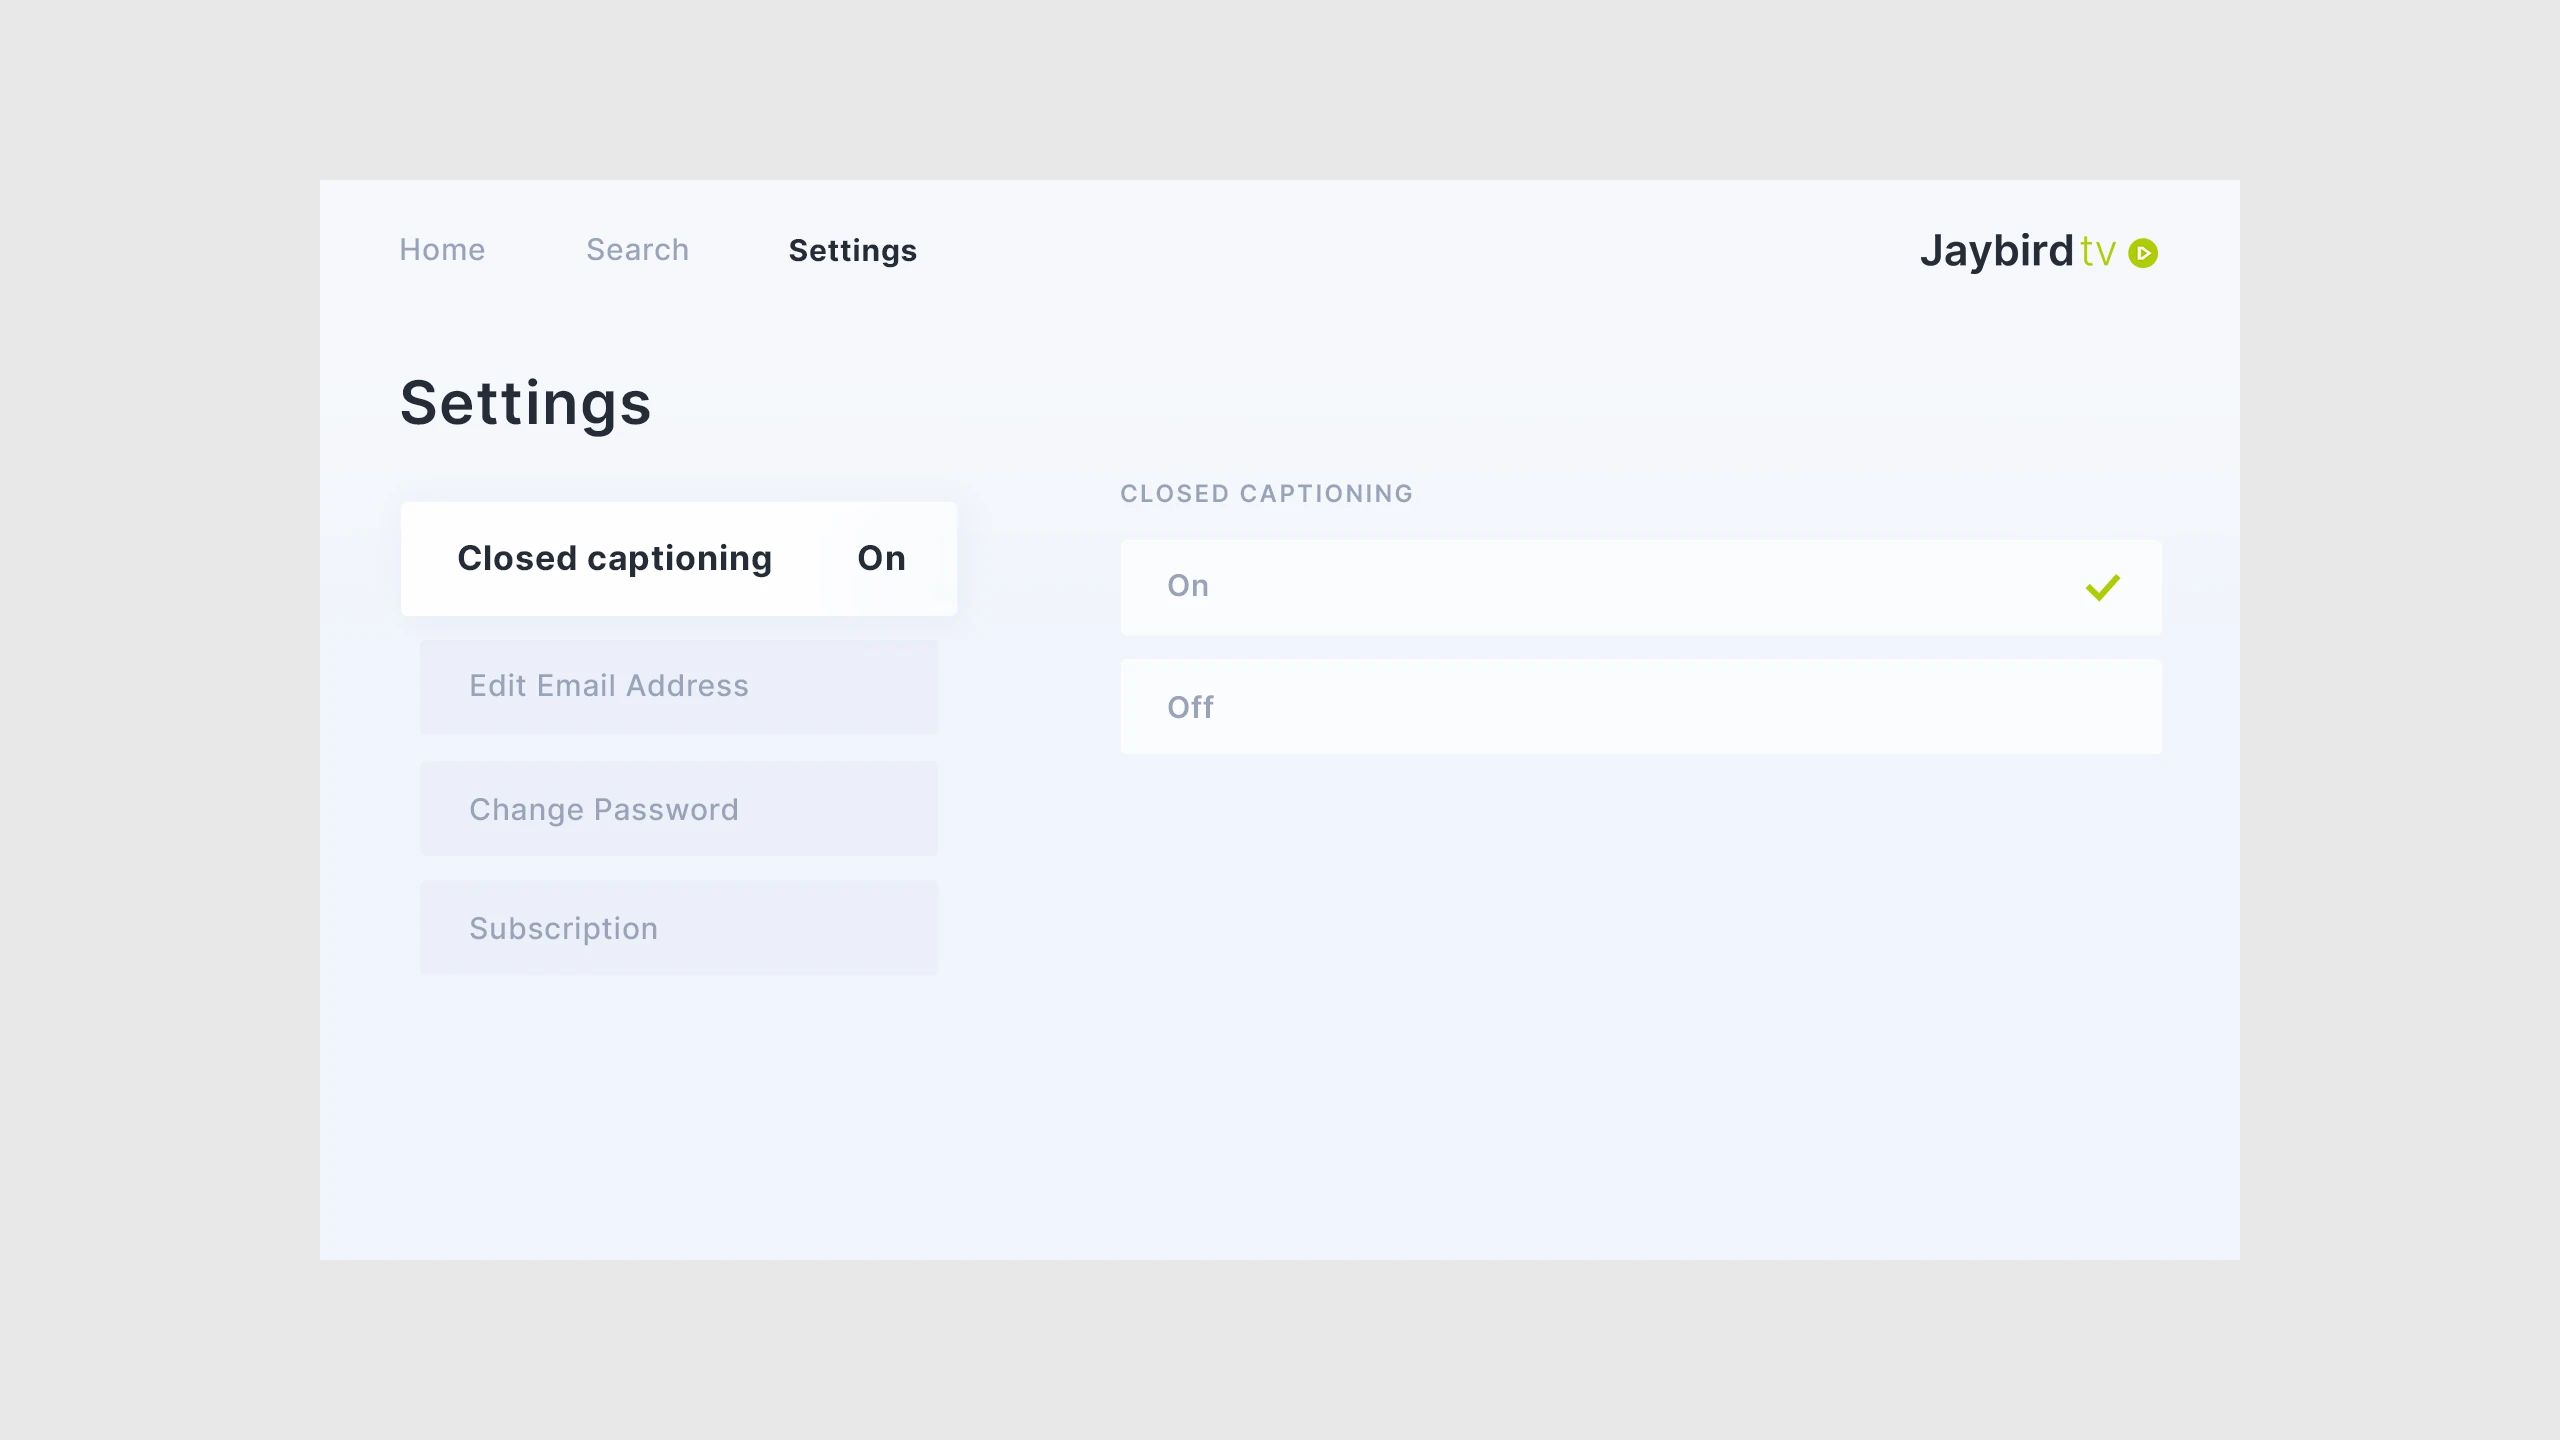Click the green play icon in logo
Screen dimensions: 2560x1440
point(2142,253)
